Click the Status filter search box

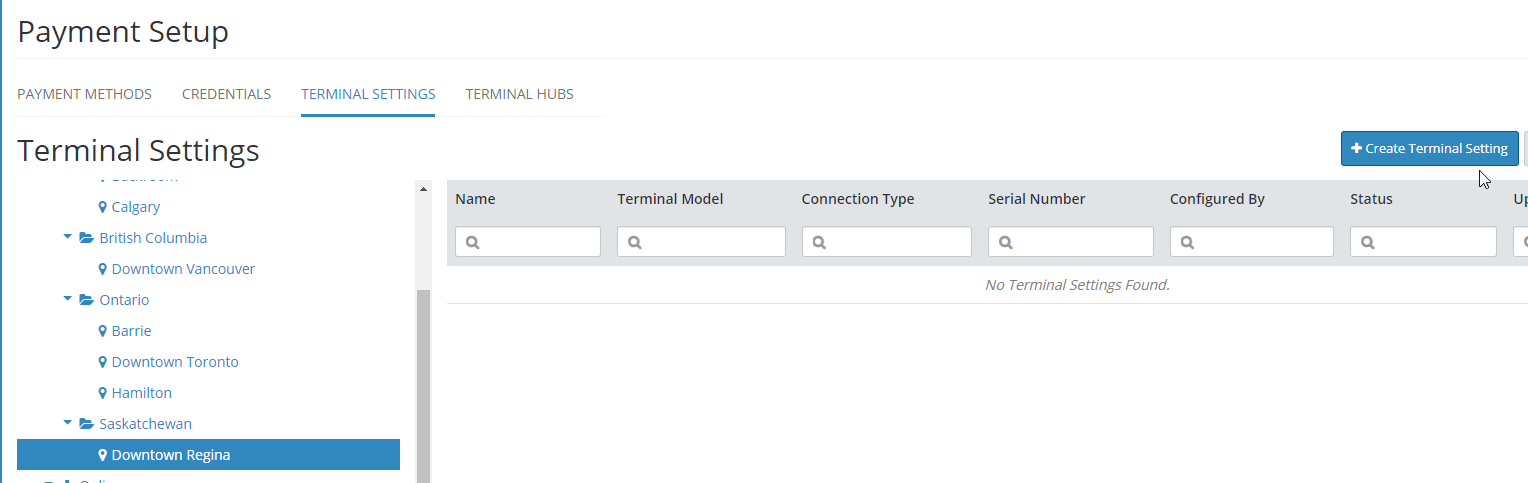[x=1423, y=242]
